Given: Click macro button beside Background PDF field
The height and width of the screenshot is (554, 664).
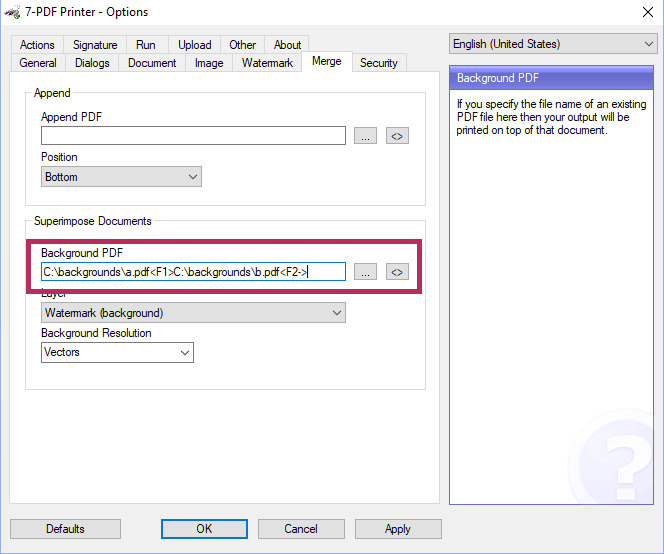Looking at the screenshot, I should coord(397,272).
